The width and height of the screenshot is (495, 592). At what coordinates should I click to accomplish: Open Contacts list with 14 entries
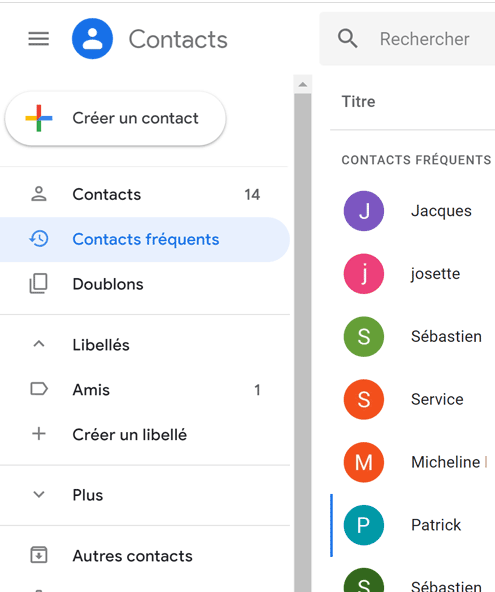[145, 194]
